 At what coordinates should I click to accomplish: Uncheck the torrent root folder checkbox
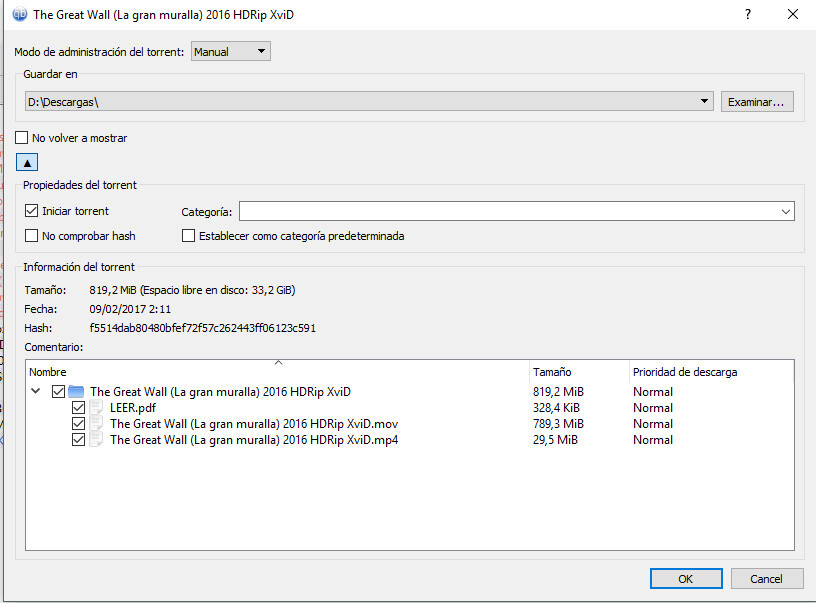[x=58, y=391]
